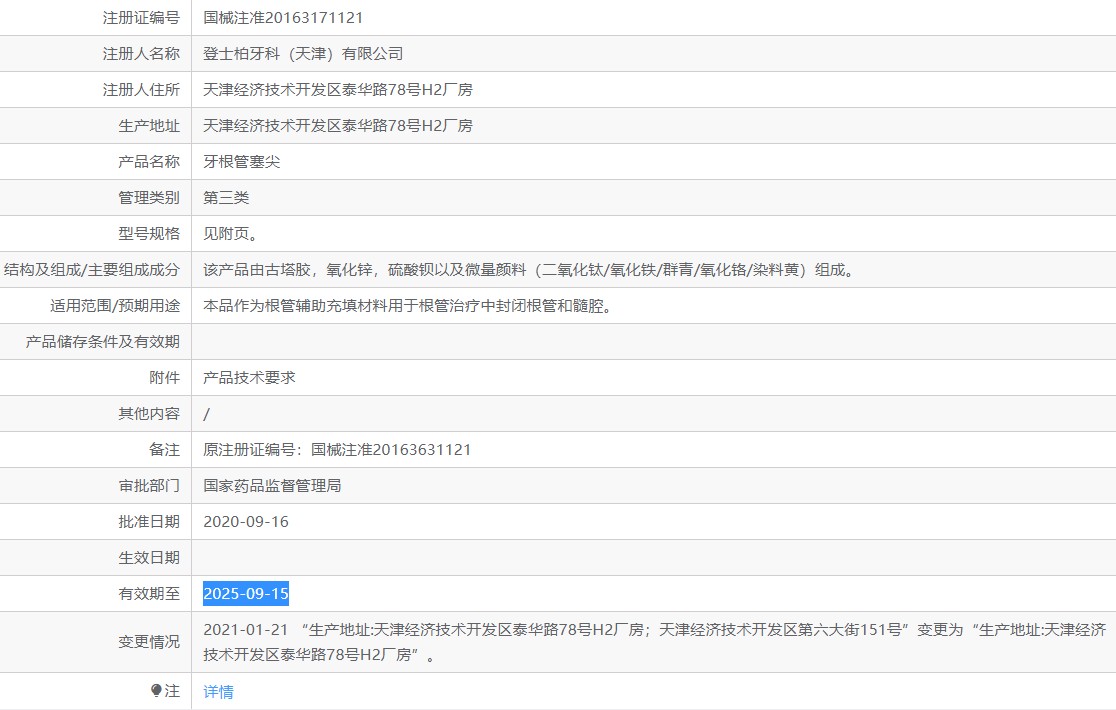Click the composition text starting 该产品由古塔胶
The image size is (1116, 710).
point(530,270)
